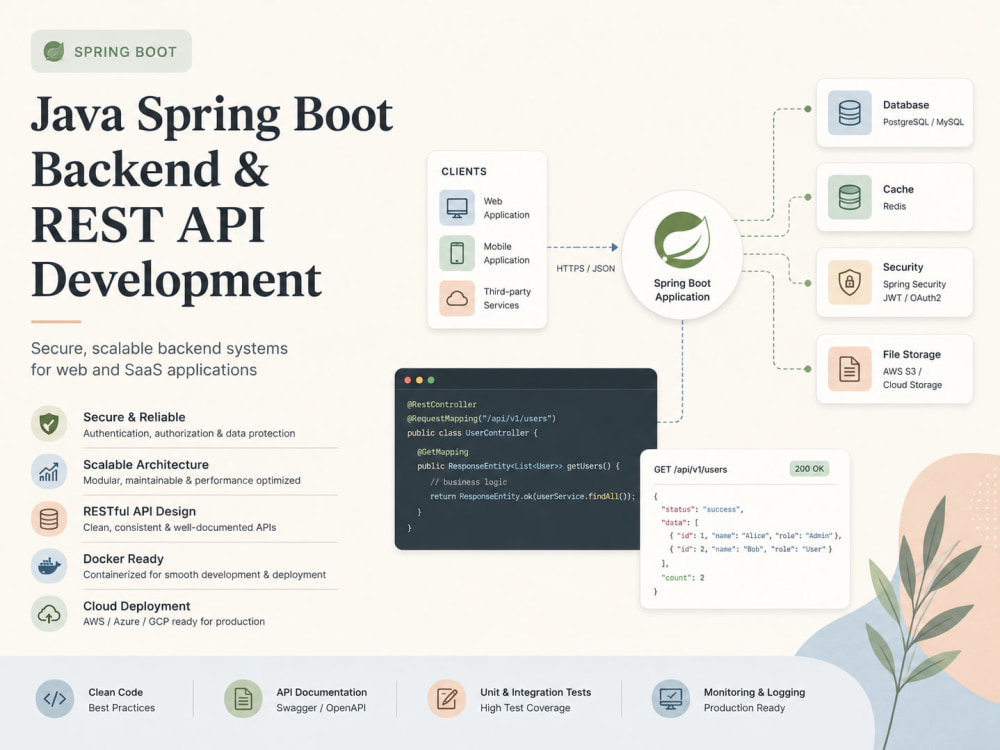The image size is (1000, 750).
Task: Click the Bob User JSON row
Action: pyautogui.click(x=750, y=549)
